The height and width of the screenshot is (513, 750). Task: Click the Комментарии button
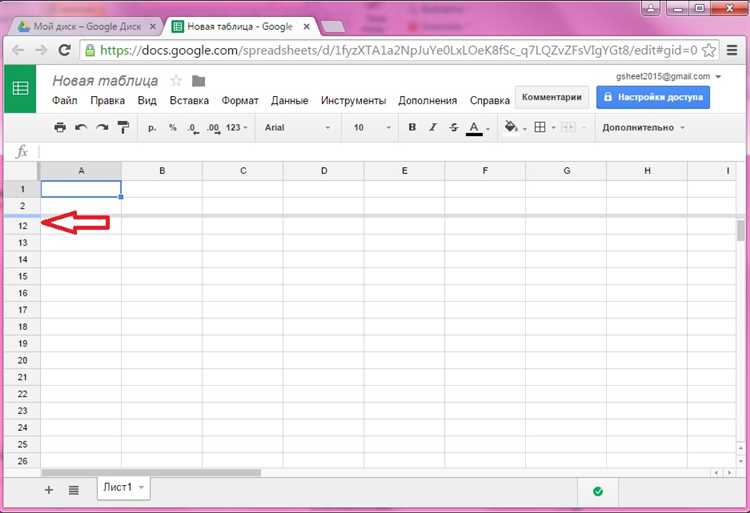pyautogui.click(x=551, y=97)
